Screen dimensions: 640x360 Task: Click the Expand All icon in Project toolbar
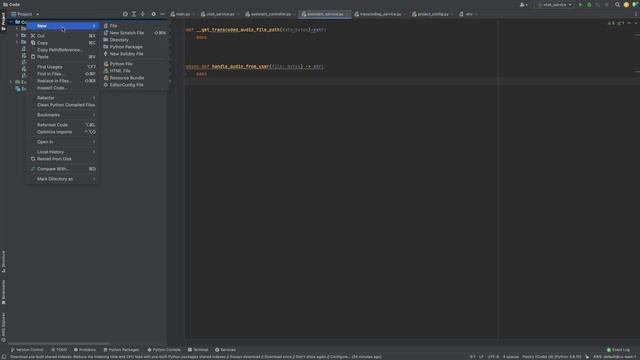134,14
